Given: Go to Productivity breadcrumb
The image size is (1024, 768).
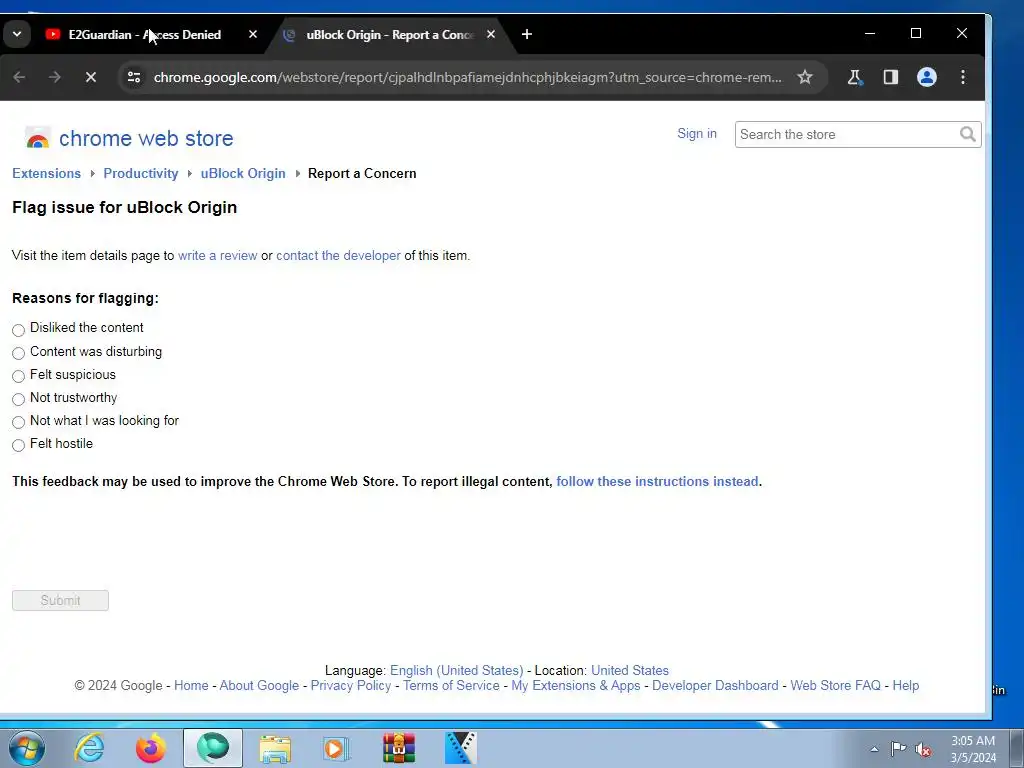Looking at the screenshot, I should tap(140, 173).
